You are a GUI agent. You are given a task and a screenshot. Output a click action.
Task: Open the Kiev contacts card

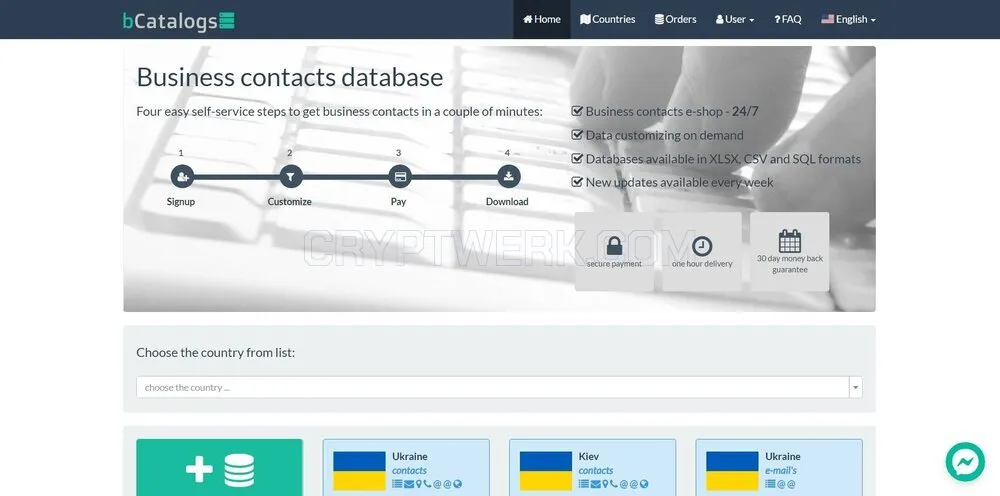592,467
